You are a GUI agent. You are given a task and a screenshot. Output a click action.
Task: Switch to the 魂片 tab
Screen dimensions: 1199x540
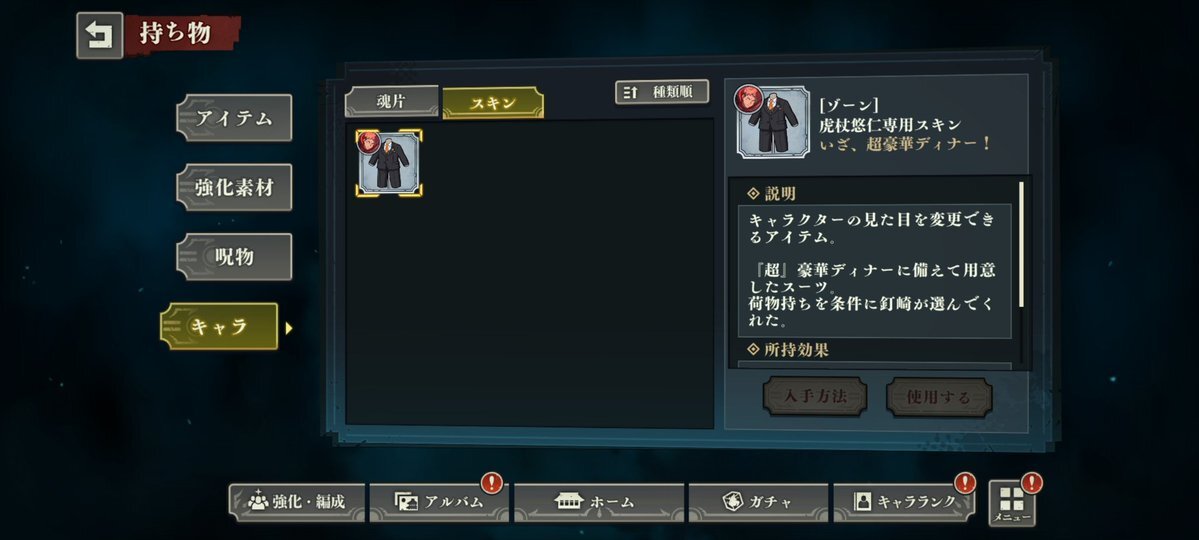(392, 102)
